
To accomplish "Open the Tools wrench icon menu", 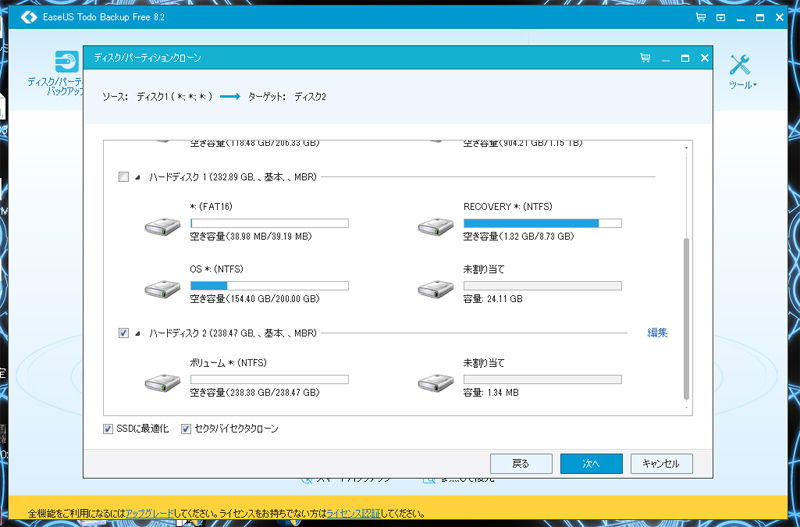I will click(740, 65).
